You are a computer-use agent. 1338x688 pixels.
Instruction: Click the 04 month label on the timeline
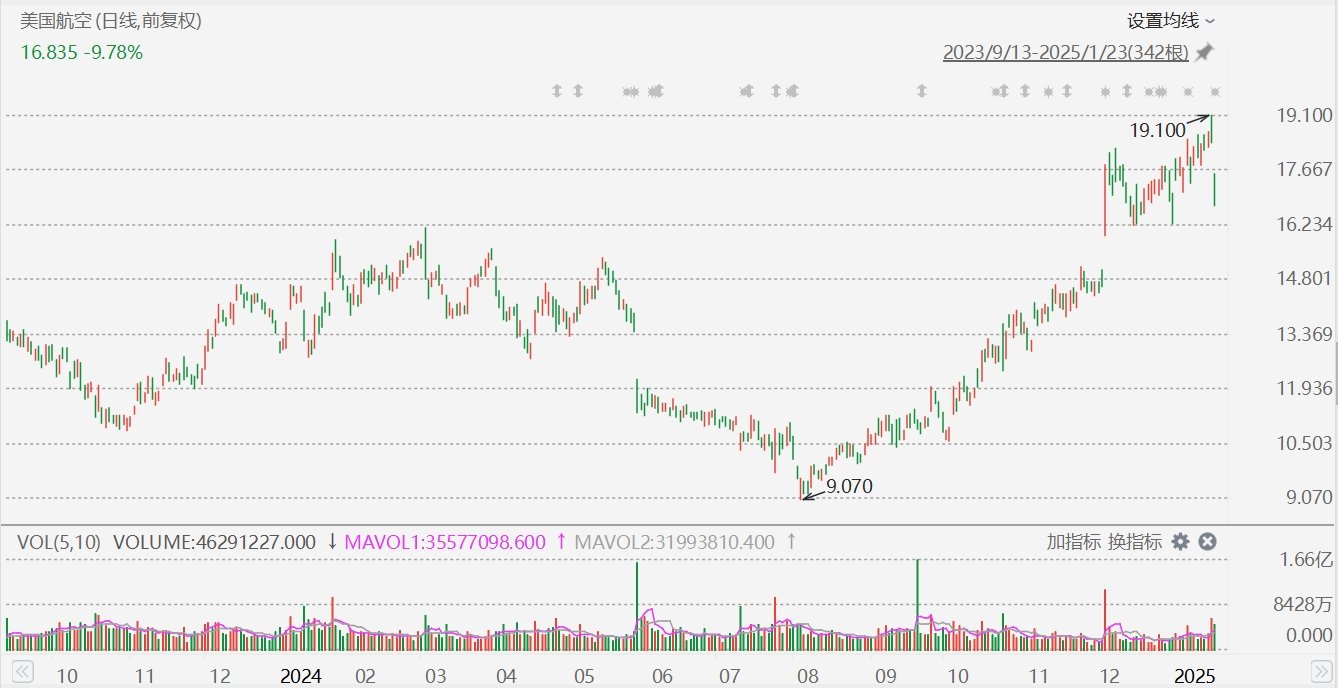(x=507, y=676)
